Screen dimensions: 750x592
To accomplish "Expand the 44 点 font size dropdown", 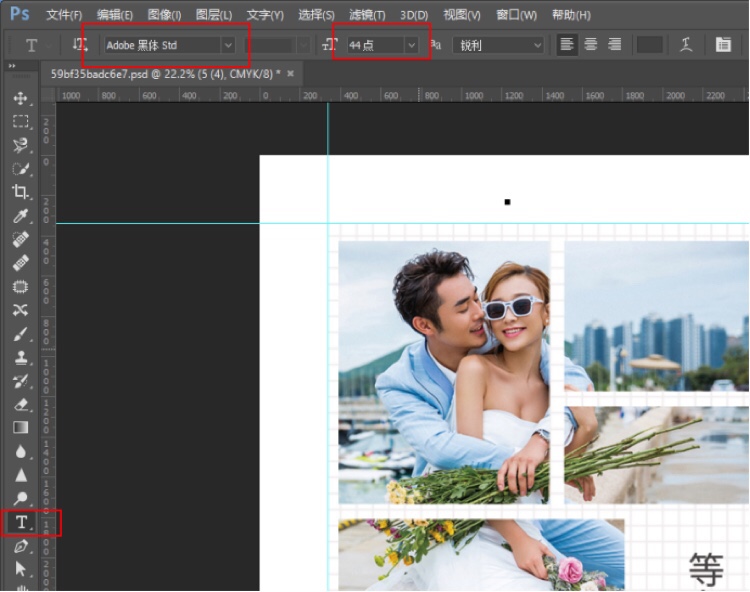I will 411,45.
